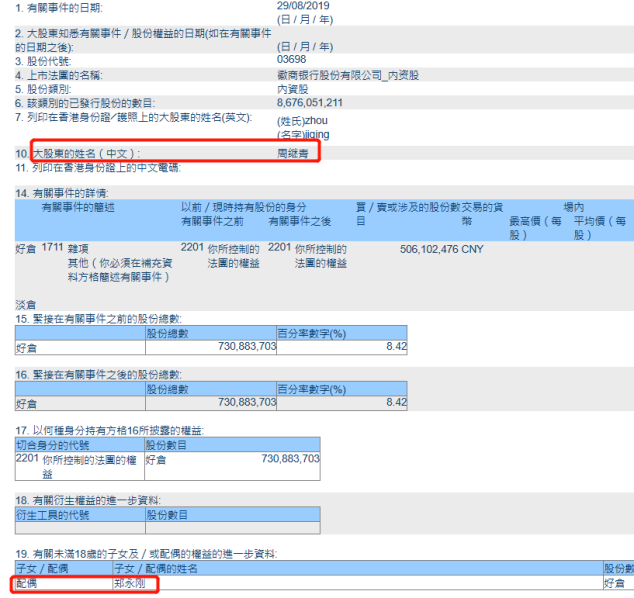Select the stock code 03698
The image size is (634, 598).
pos(291,59)
